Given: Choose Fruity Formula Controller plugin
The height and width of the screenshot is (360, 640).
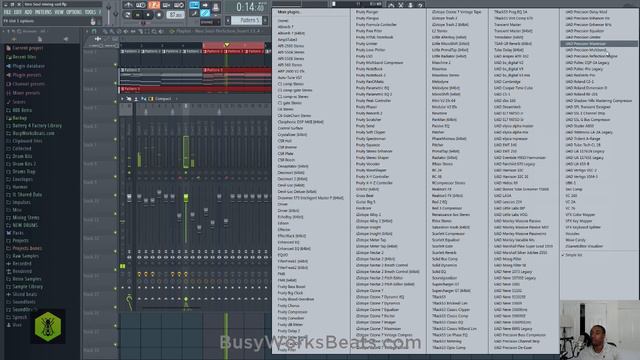Looking at the screenshot, I should tap(376, 24).
